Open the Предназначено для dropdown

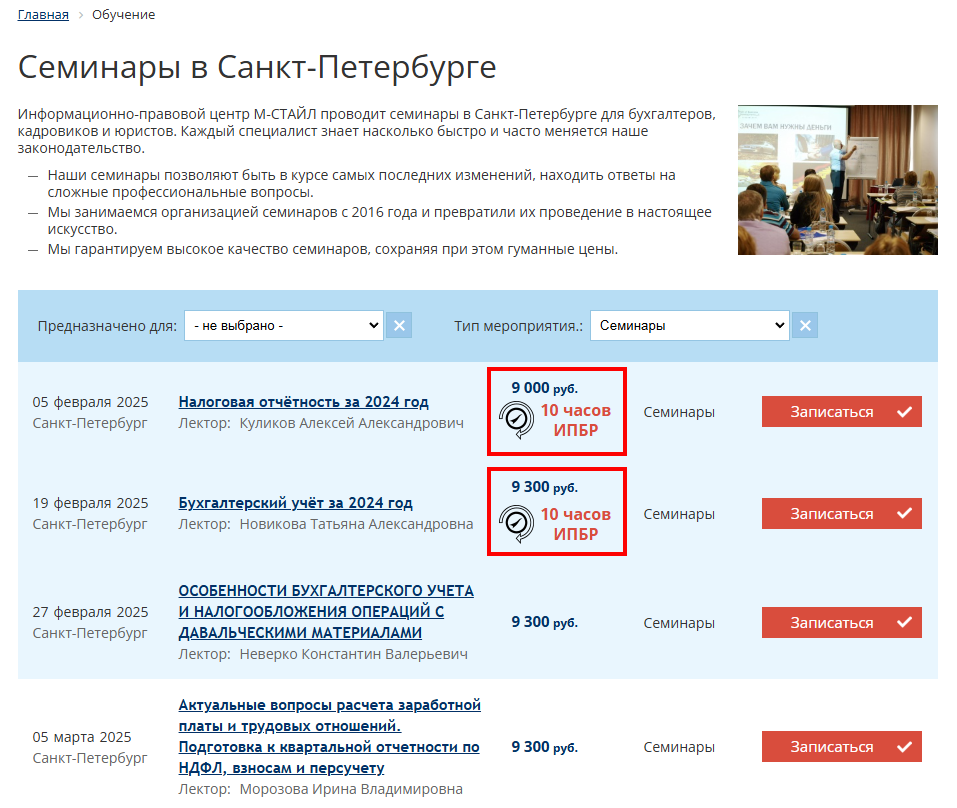[x=283, y=325]
